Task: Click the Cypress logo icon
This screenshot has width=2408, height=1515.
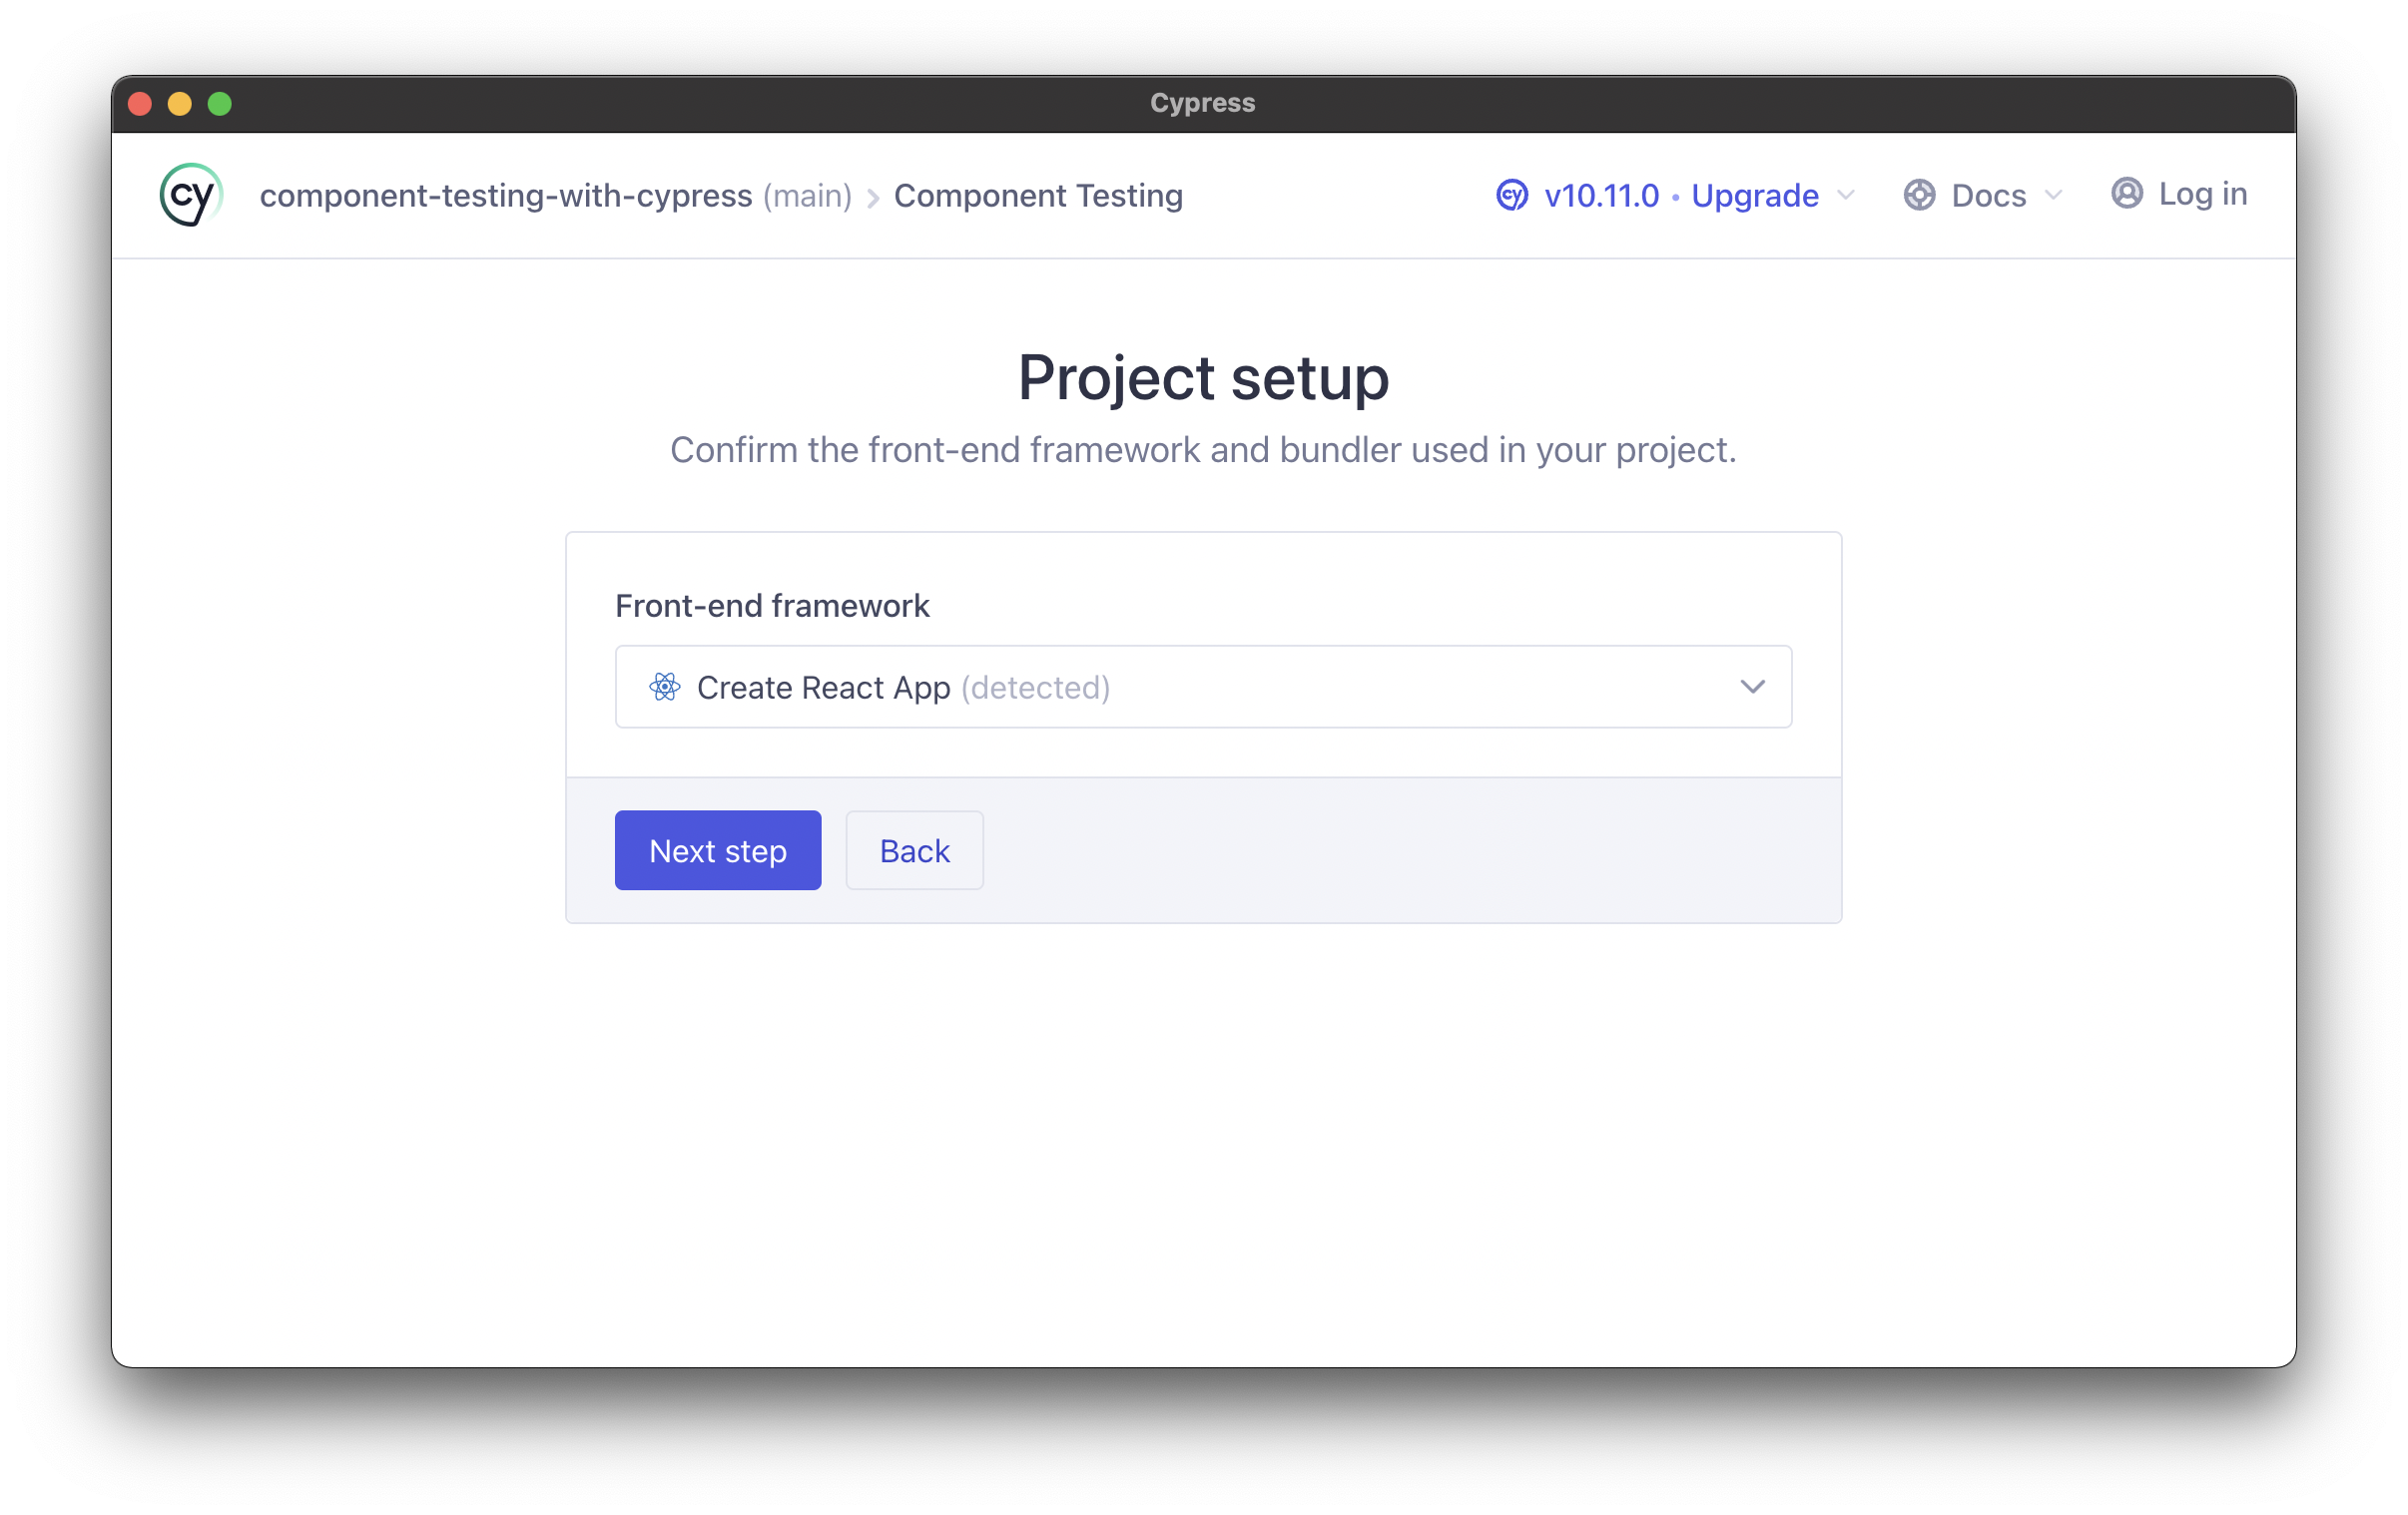Action: [190, 195]
